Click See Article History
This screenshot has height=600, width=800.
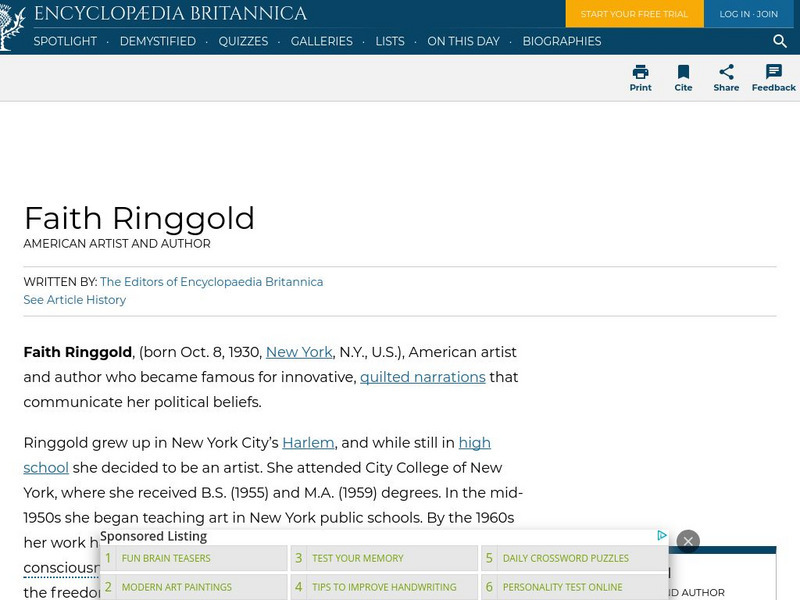click(74, 299)
